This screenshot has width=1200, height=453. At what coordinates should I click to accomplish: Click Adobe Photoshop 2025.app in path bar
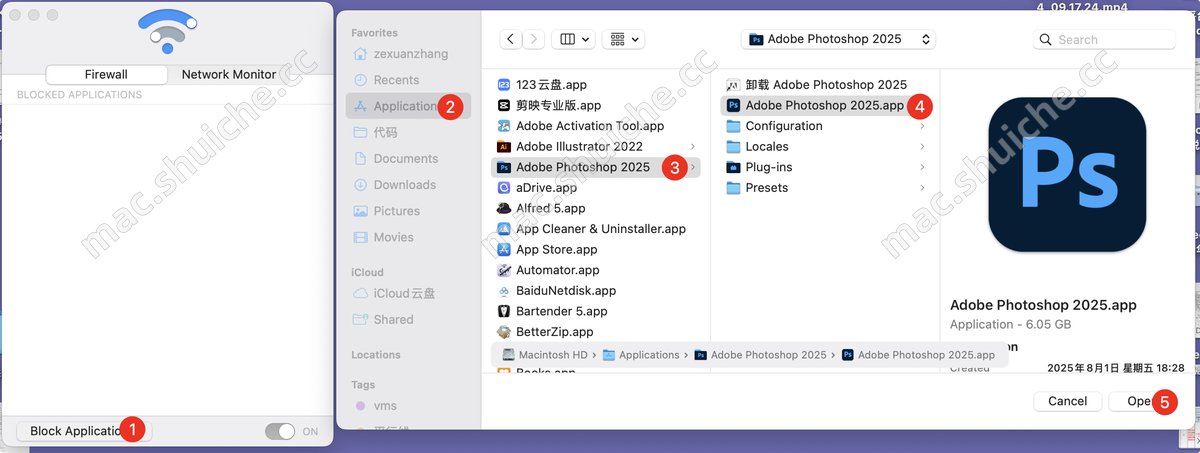click(919, 355)
